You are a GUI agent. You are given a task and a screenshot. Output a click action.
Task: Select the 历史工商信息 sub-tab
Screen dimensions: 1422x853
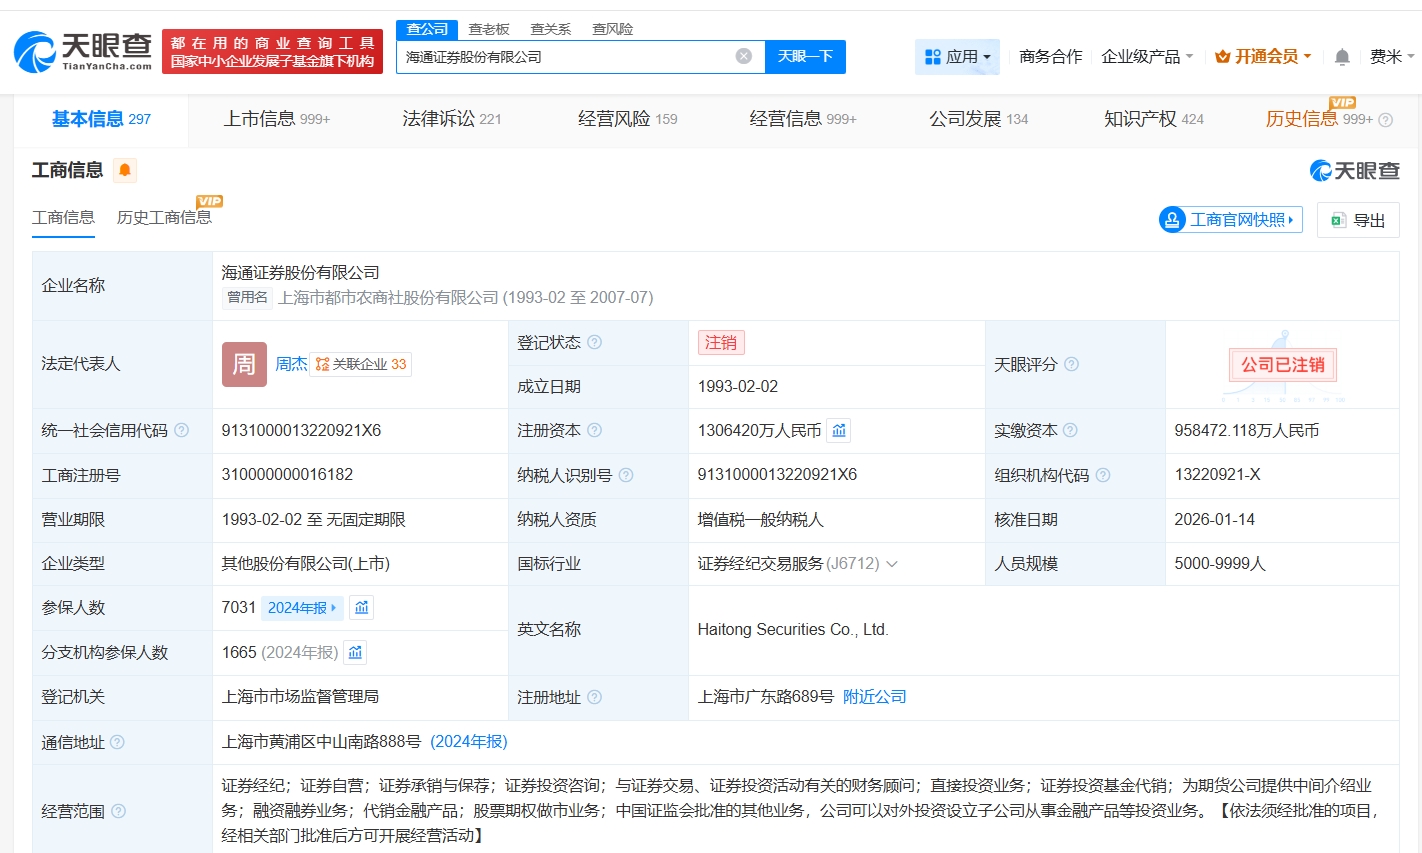coord(164,218)
